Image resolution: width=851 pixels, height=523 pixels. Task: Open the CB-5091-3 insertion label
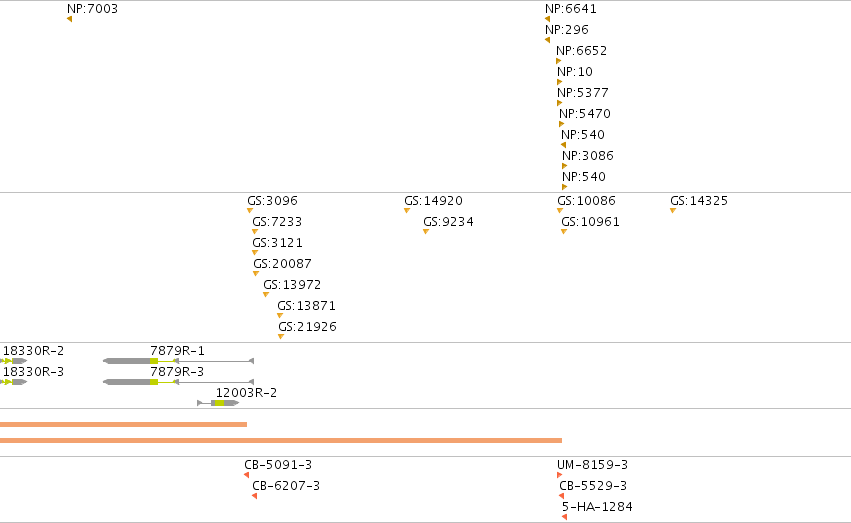tap(278, 465)
